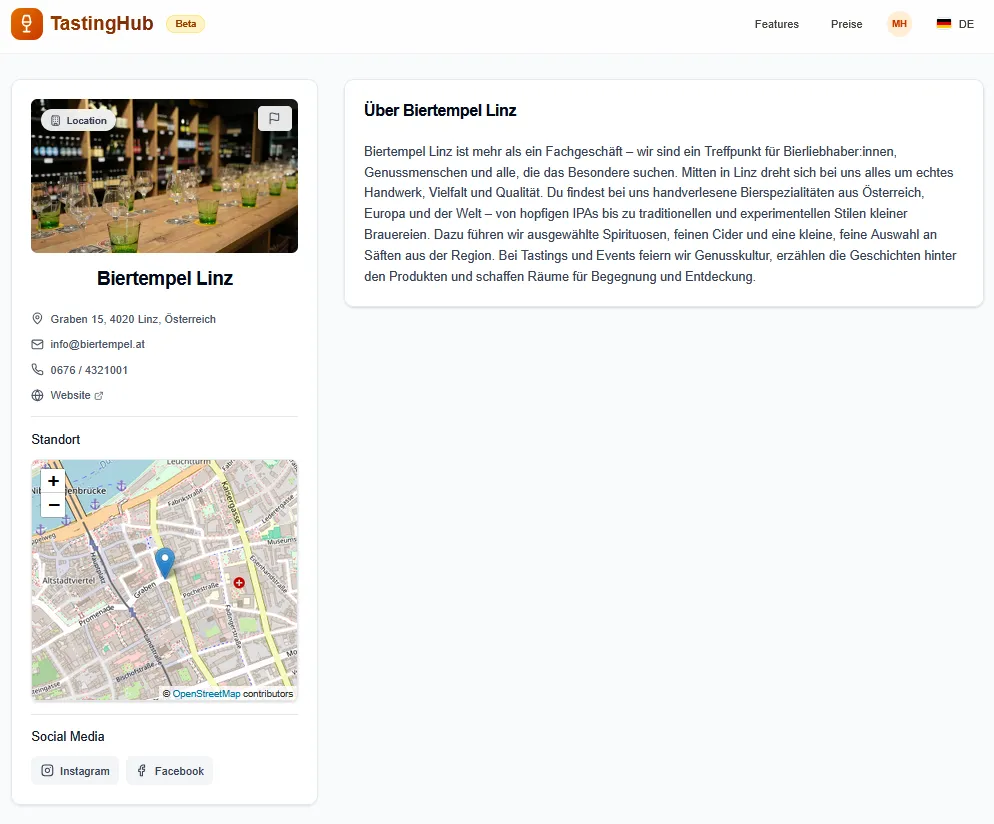Click the report flag icon on the venue photo
The height and width of the screenshot is (824, 994).
pos(275,118)
